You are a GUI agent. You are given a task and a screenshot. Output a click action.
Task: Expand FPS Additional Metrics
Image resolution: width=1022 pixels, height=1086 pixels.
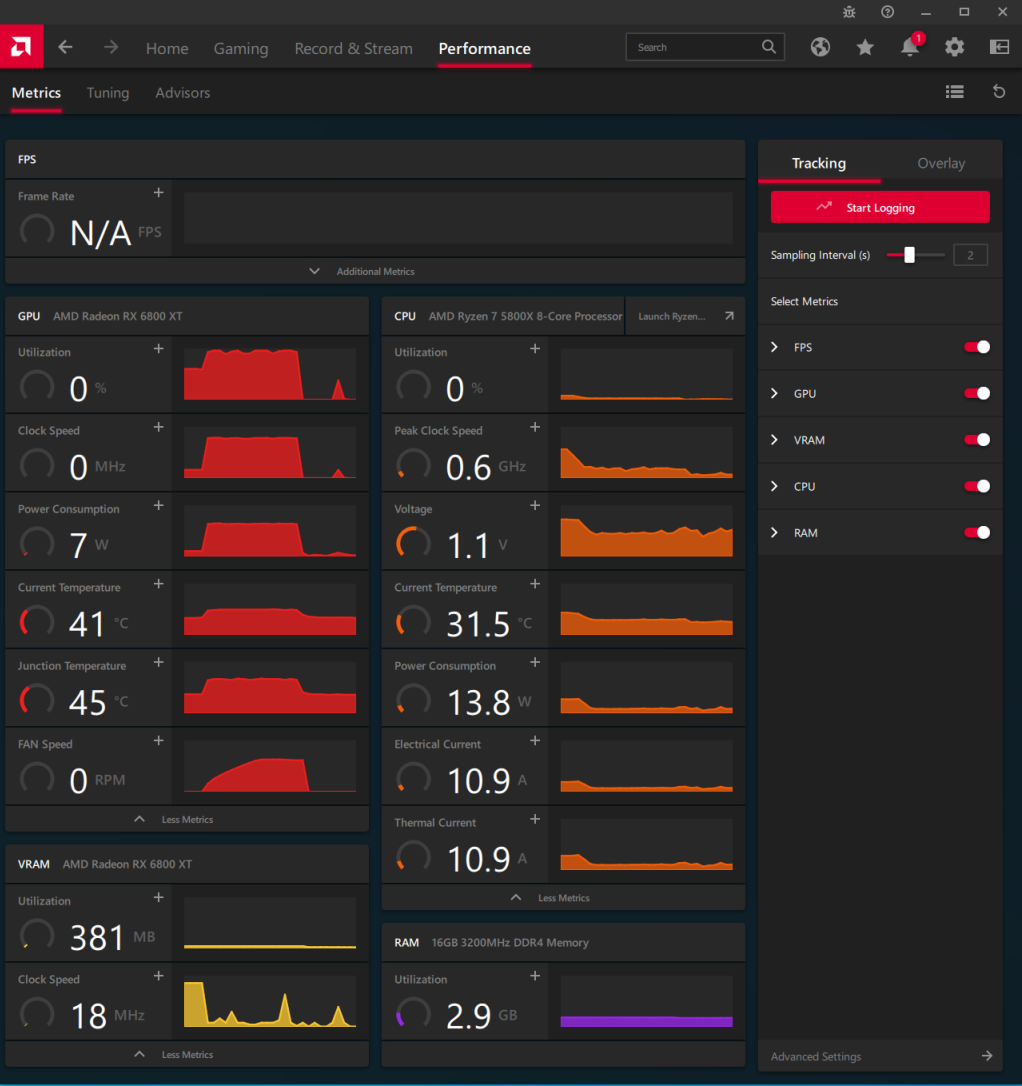click(375, 271)
